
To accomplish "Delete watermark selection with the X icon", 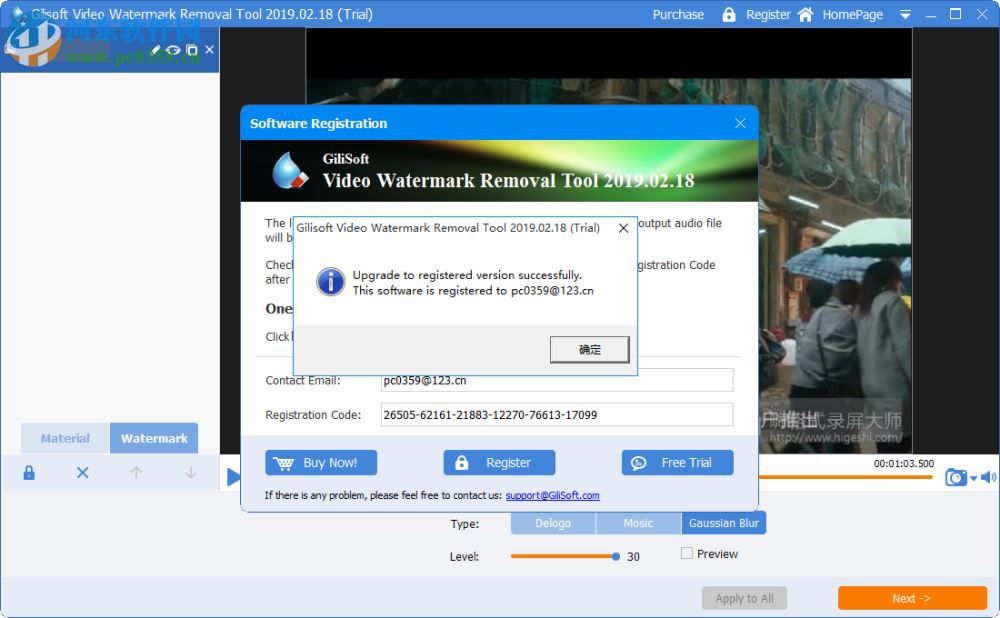I will tap(82, 472).
